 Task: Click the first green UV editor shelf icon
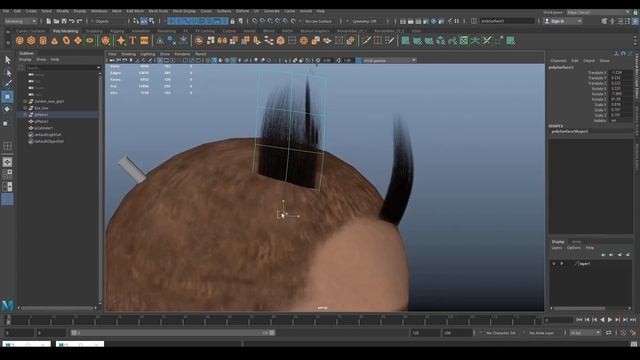[405, 40]
